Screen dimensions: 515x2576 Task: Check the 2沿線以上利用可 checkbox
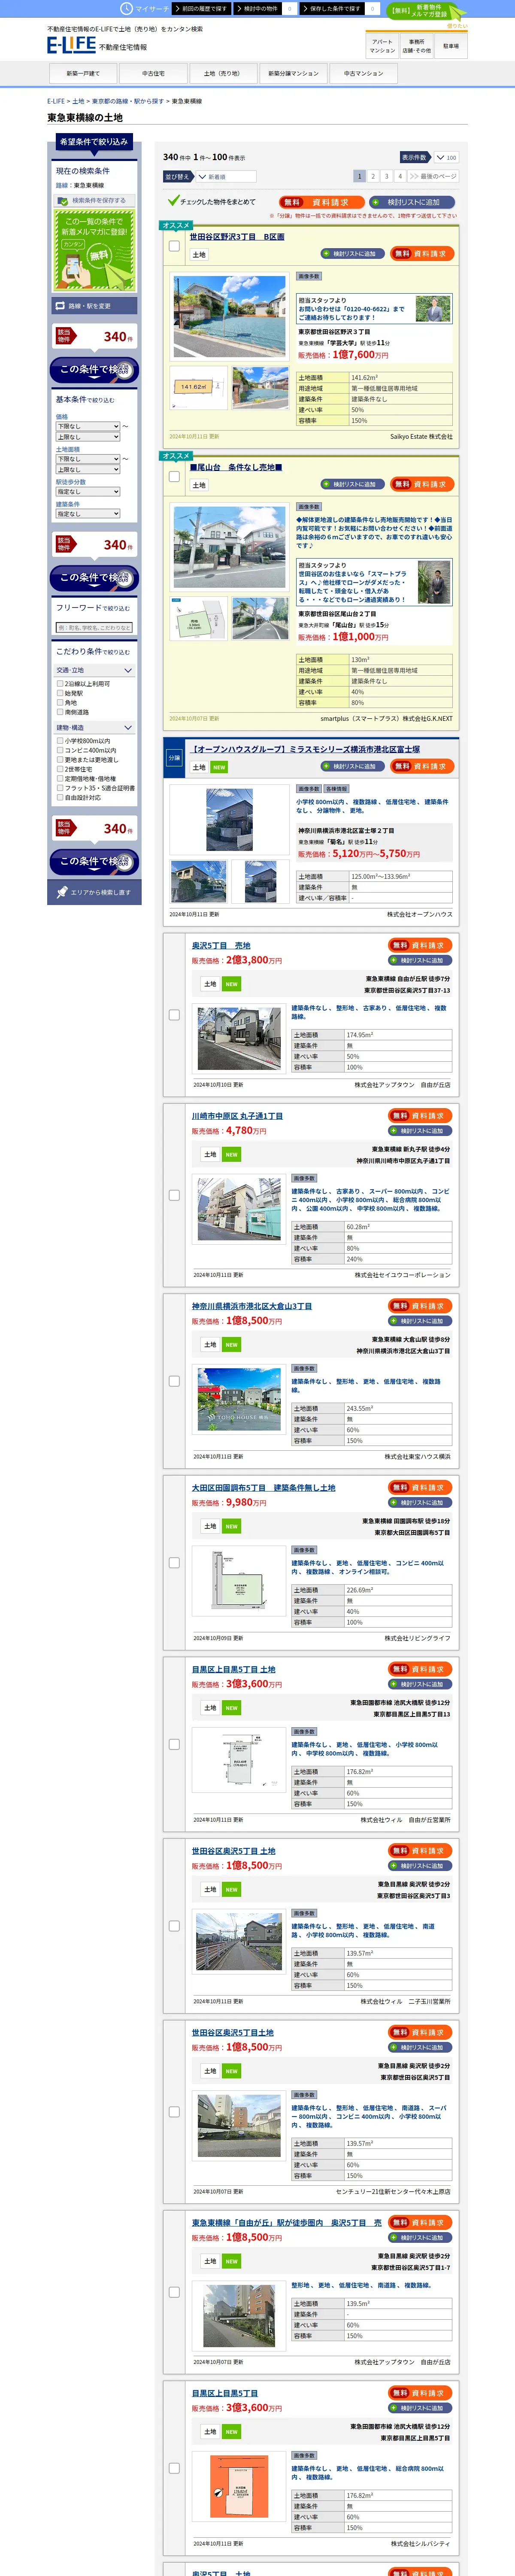(60, 684)
